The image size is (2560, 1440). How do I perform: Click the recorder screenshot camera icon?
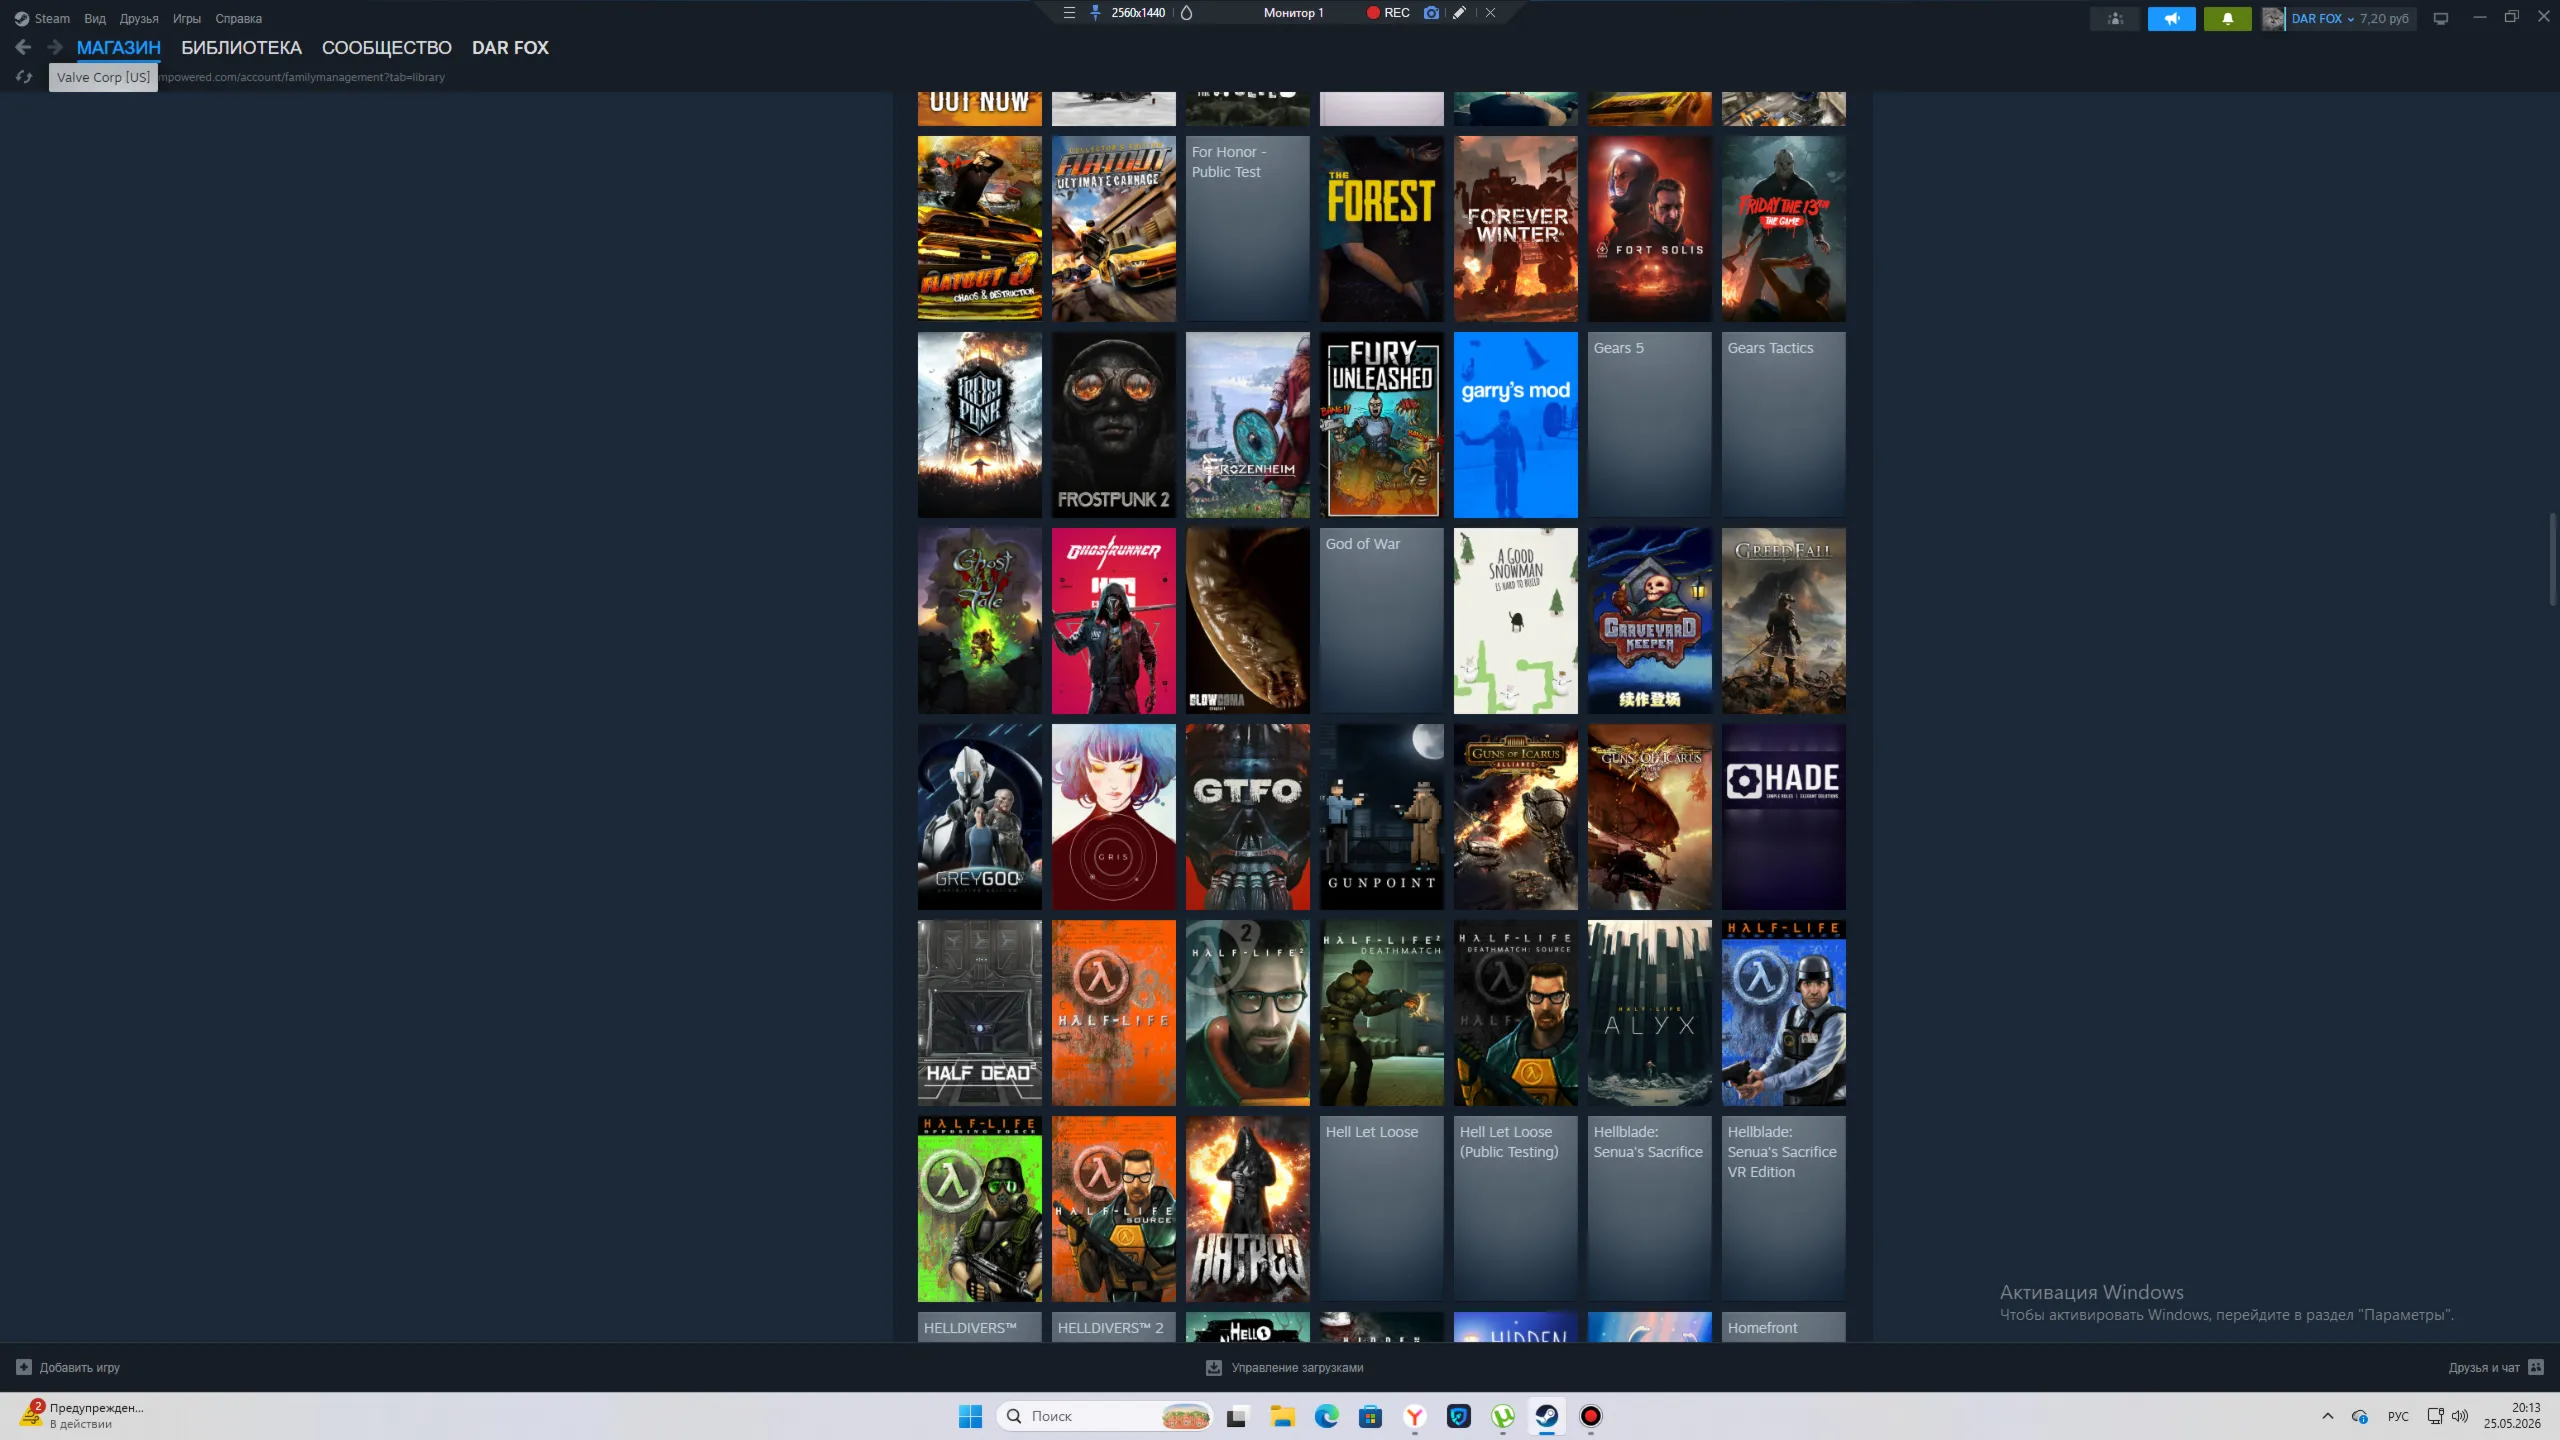click(1431, 13)
